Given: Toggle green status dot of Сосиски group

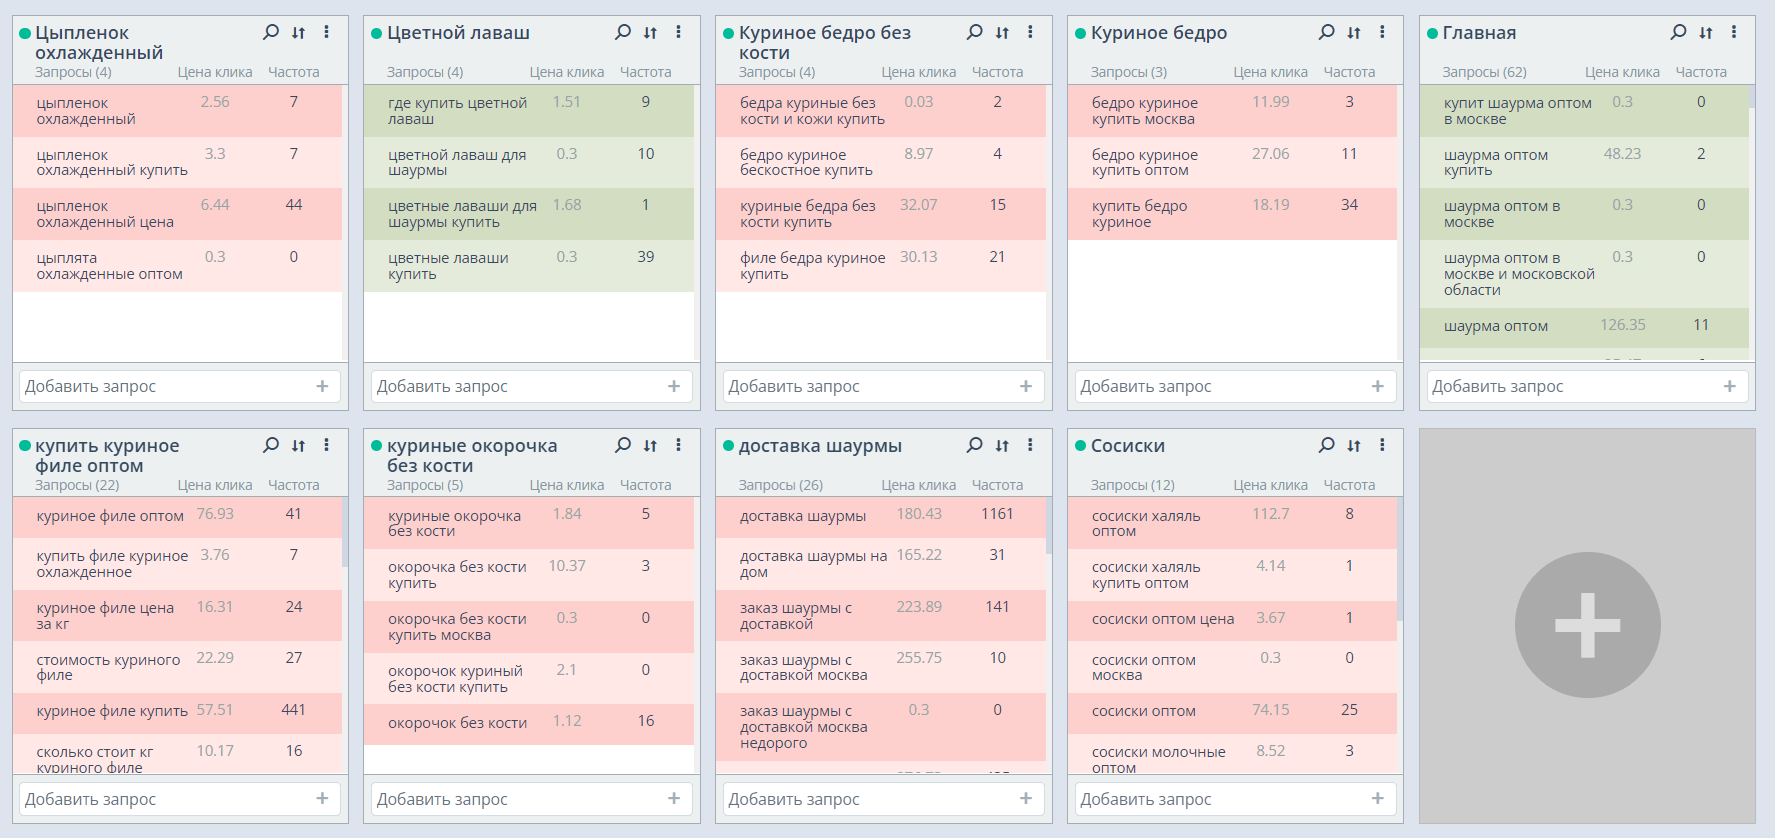Looking at the screenshot, I should click(x=1080, y=446).
